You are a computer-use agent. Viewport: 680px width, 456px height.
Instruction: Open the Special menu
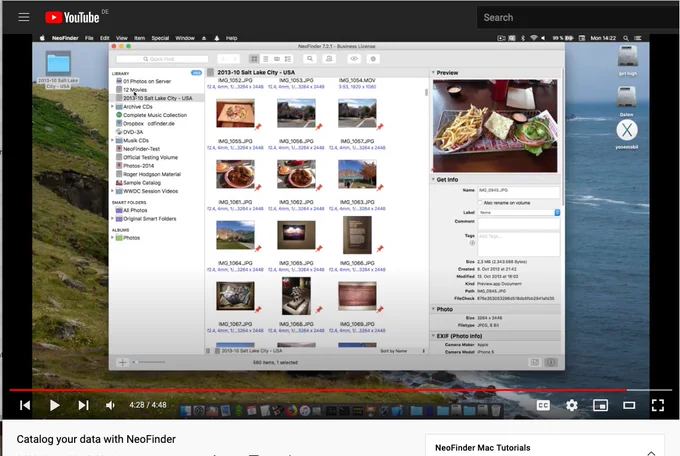click(x=160, y=38)
